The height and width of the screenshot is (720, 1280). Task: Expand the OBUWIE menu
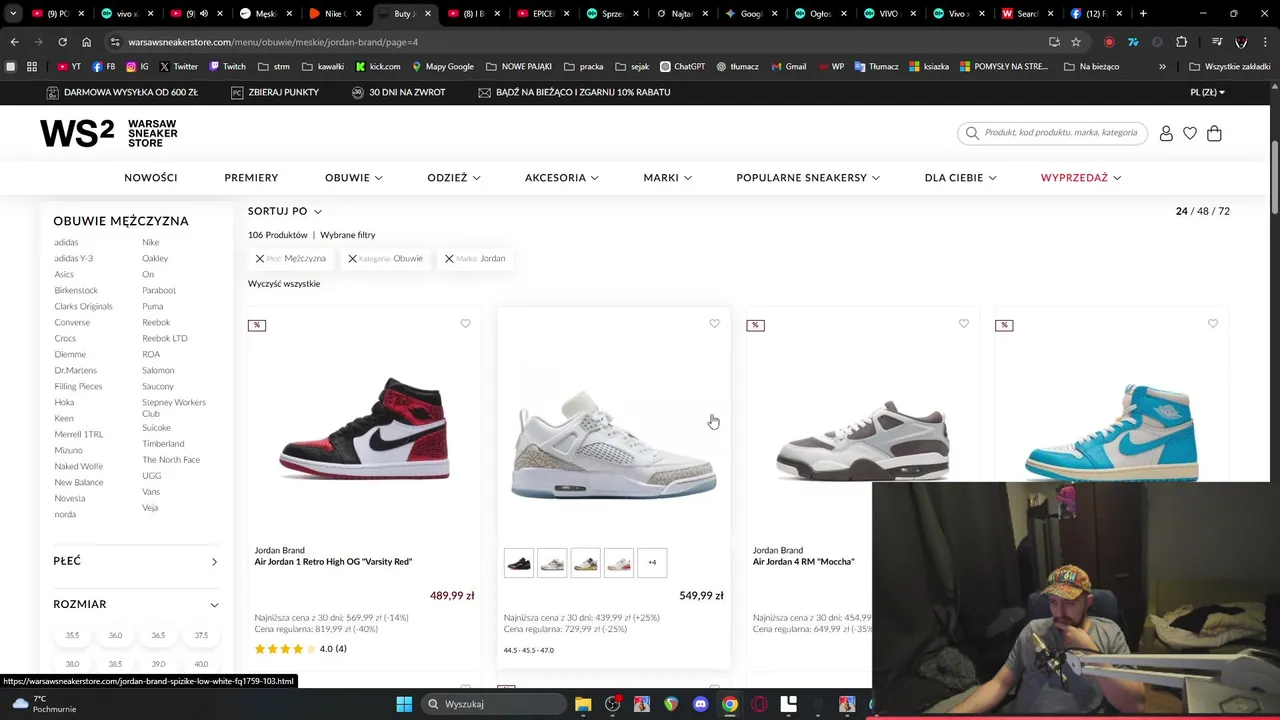pyautogui.click(x=354, y=177)
